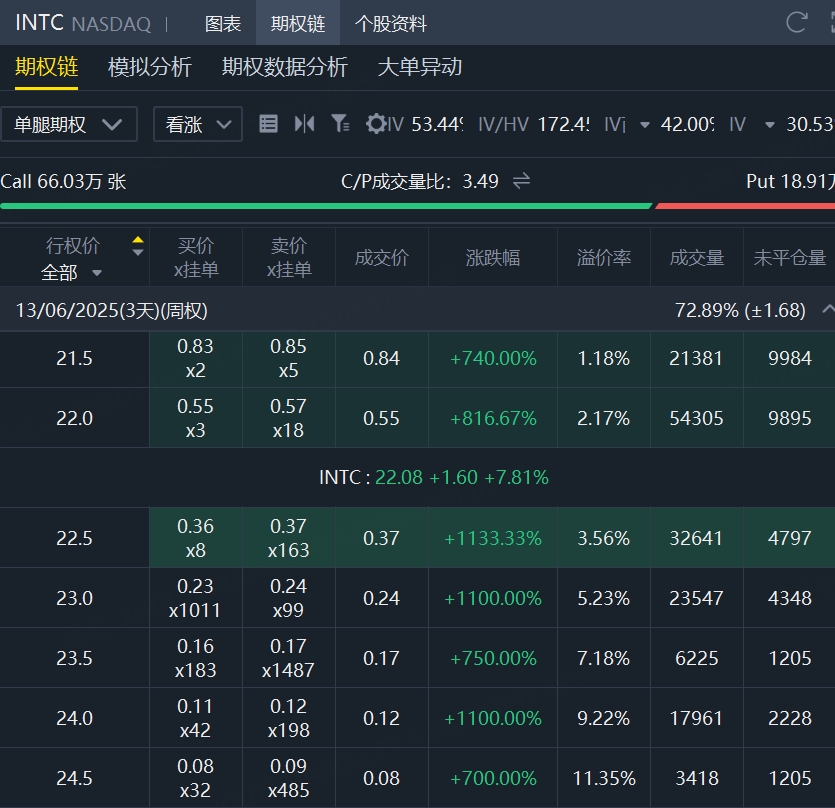Screen dimensions: 835x808
Task: Click the 成交价 column header
Action: 382,258
